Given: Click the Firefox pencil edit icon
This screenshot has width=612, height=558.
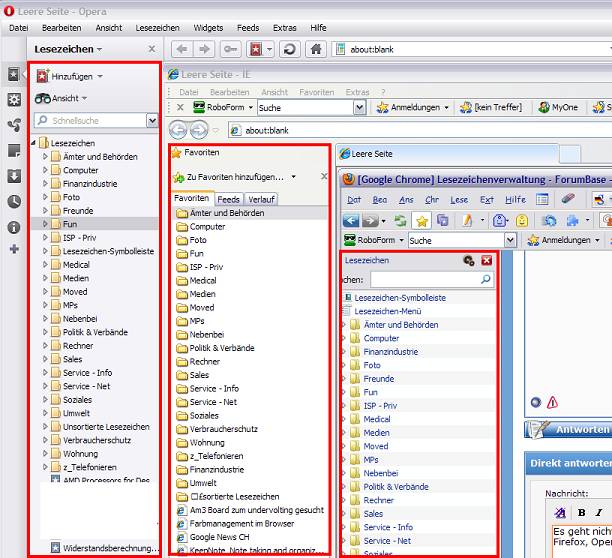Looking at the screenshot, I should point(467,221).
